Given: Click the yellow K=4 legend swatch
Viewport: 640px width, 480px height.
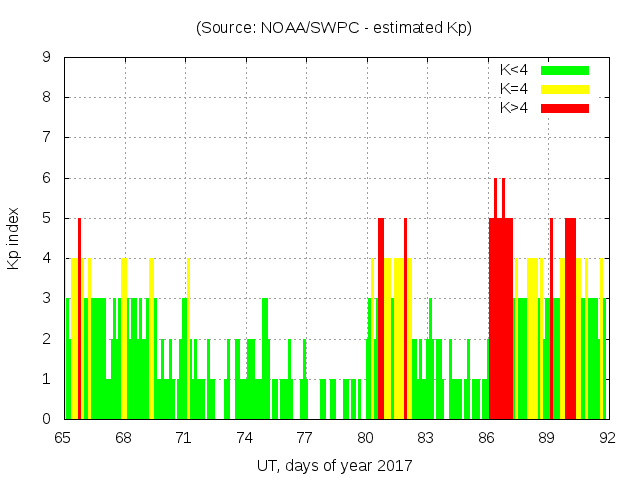Looking at the screenshot, I should (x=565, y=89).
